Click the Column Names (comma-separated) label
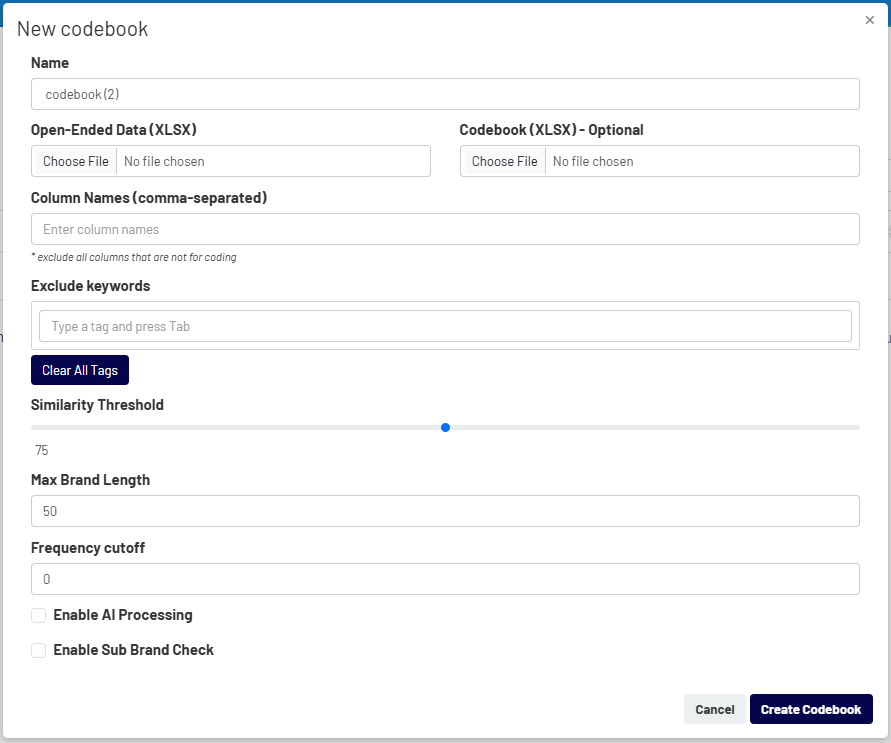Image resolution: width=891 pixels, height=743 pixels. click(149, 198)
